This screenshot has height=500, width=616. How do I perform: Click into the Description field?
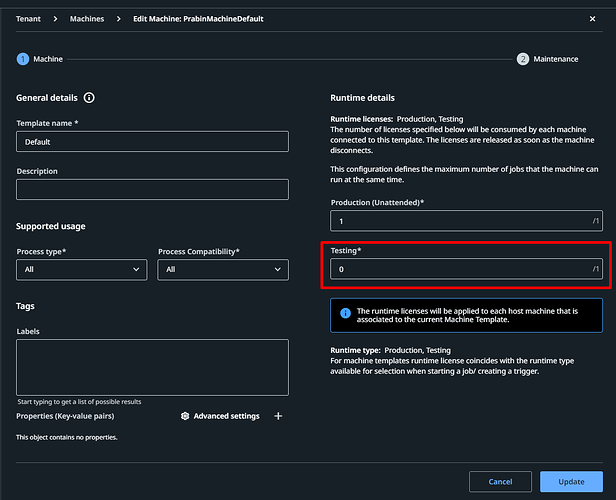152,189
